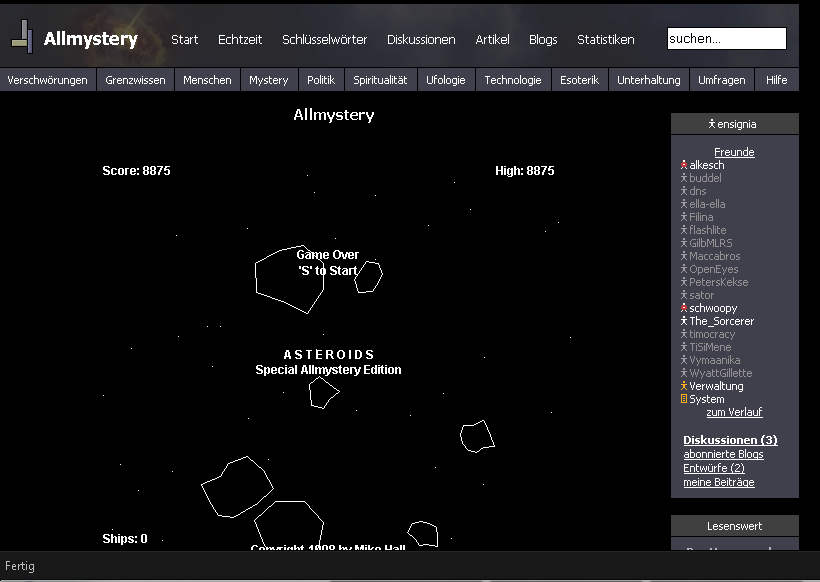The width and height of the screenshot is (820, 582).
Task: Select the Esoterik category tab
Action: point(579,80)
